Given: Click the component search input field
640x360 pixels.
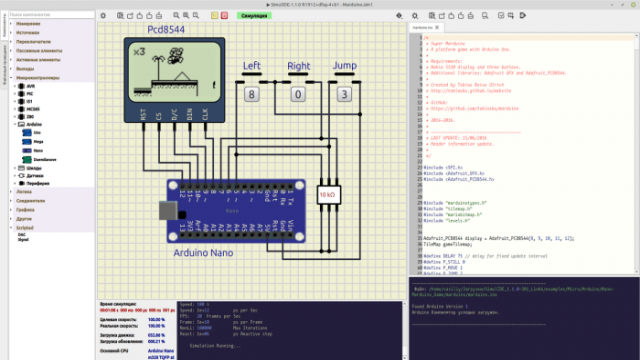Looking at the screenshot, I should pyautogui.click(x=51, y=15).
